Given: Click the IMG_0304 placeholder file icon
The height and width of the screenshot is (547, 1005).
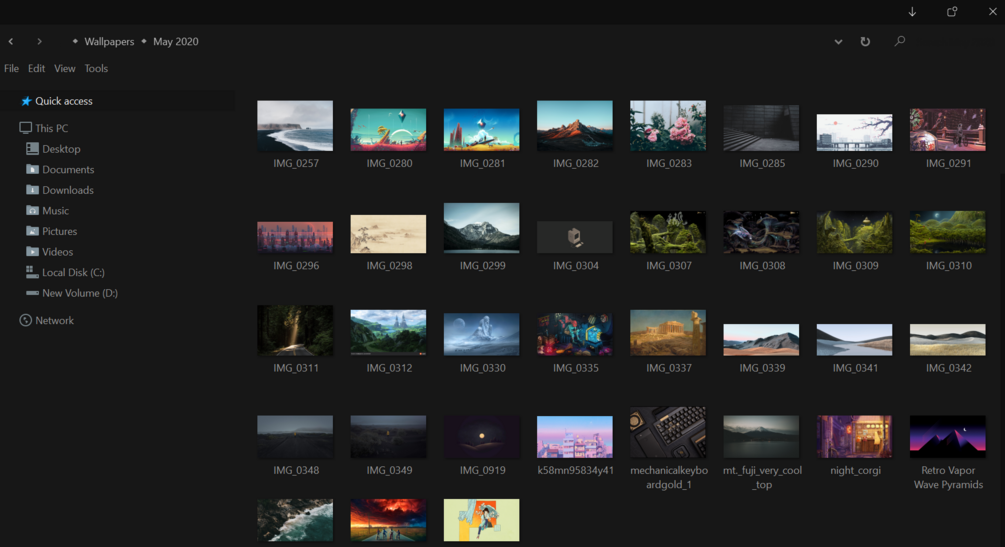Looking at the screenshot, I should (575, 237).
